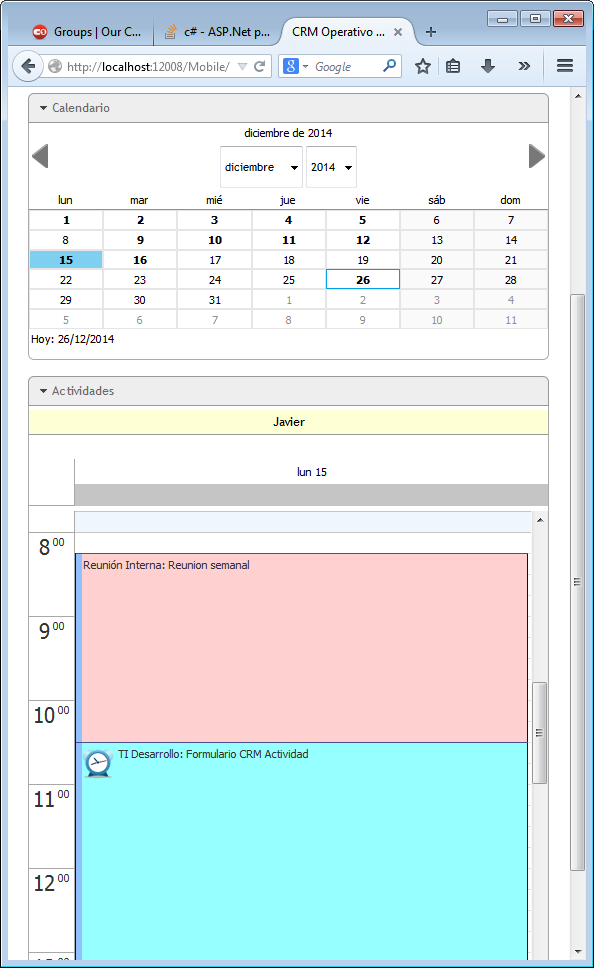Open the 2014 year dropdown
The height and width of the screenshot is (968, 594).
[x=332, y=167]
